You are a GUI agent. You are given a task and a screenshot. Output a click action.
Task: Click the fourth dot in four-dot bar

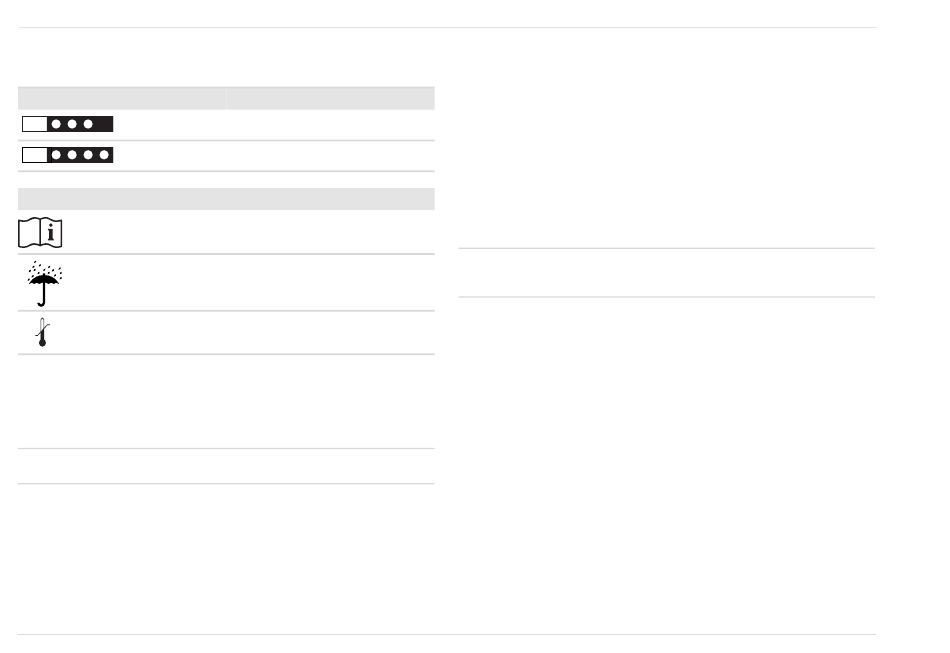click(x=104, y=155)
